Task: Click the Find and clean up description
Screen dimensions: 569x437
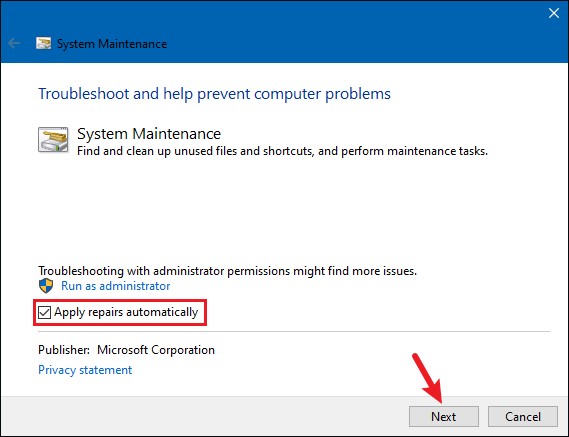Action: 282,151
